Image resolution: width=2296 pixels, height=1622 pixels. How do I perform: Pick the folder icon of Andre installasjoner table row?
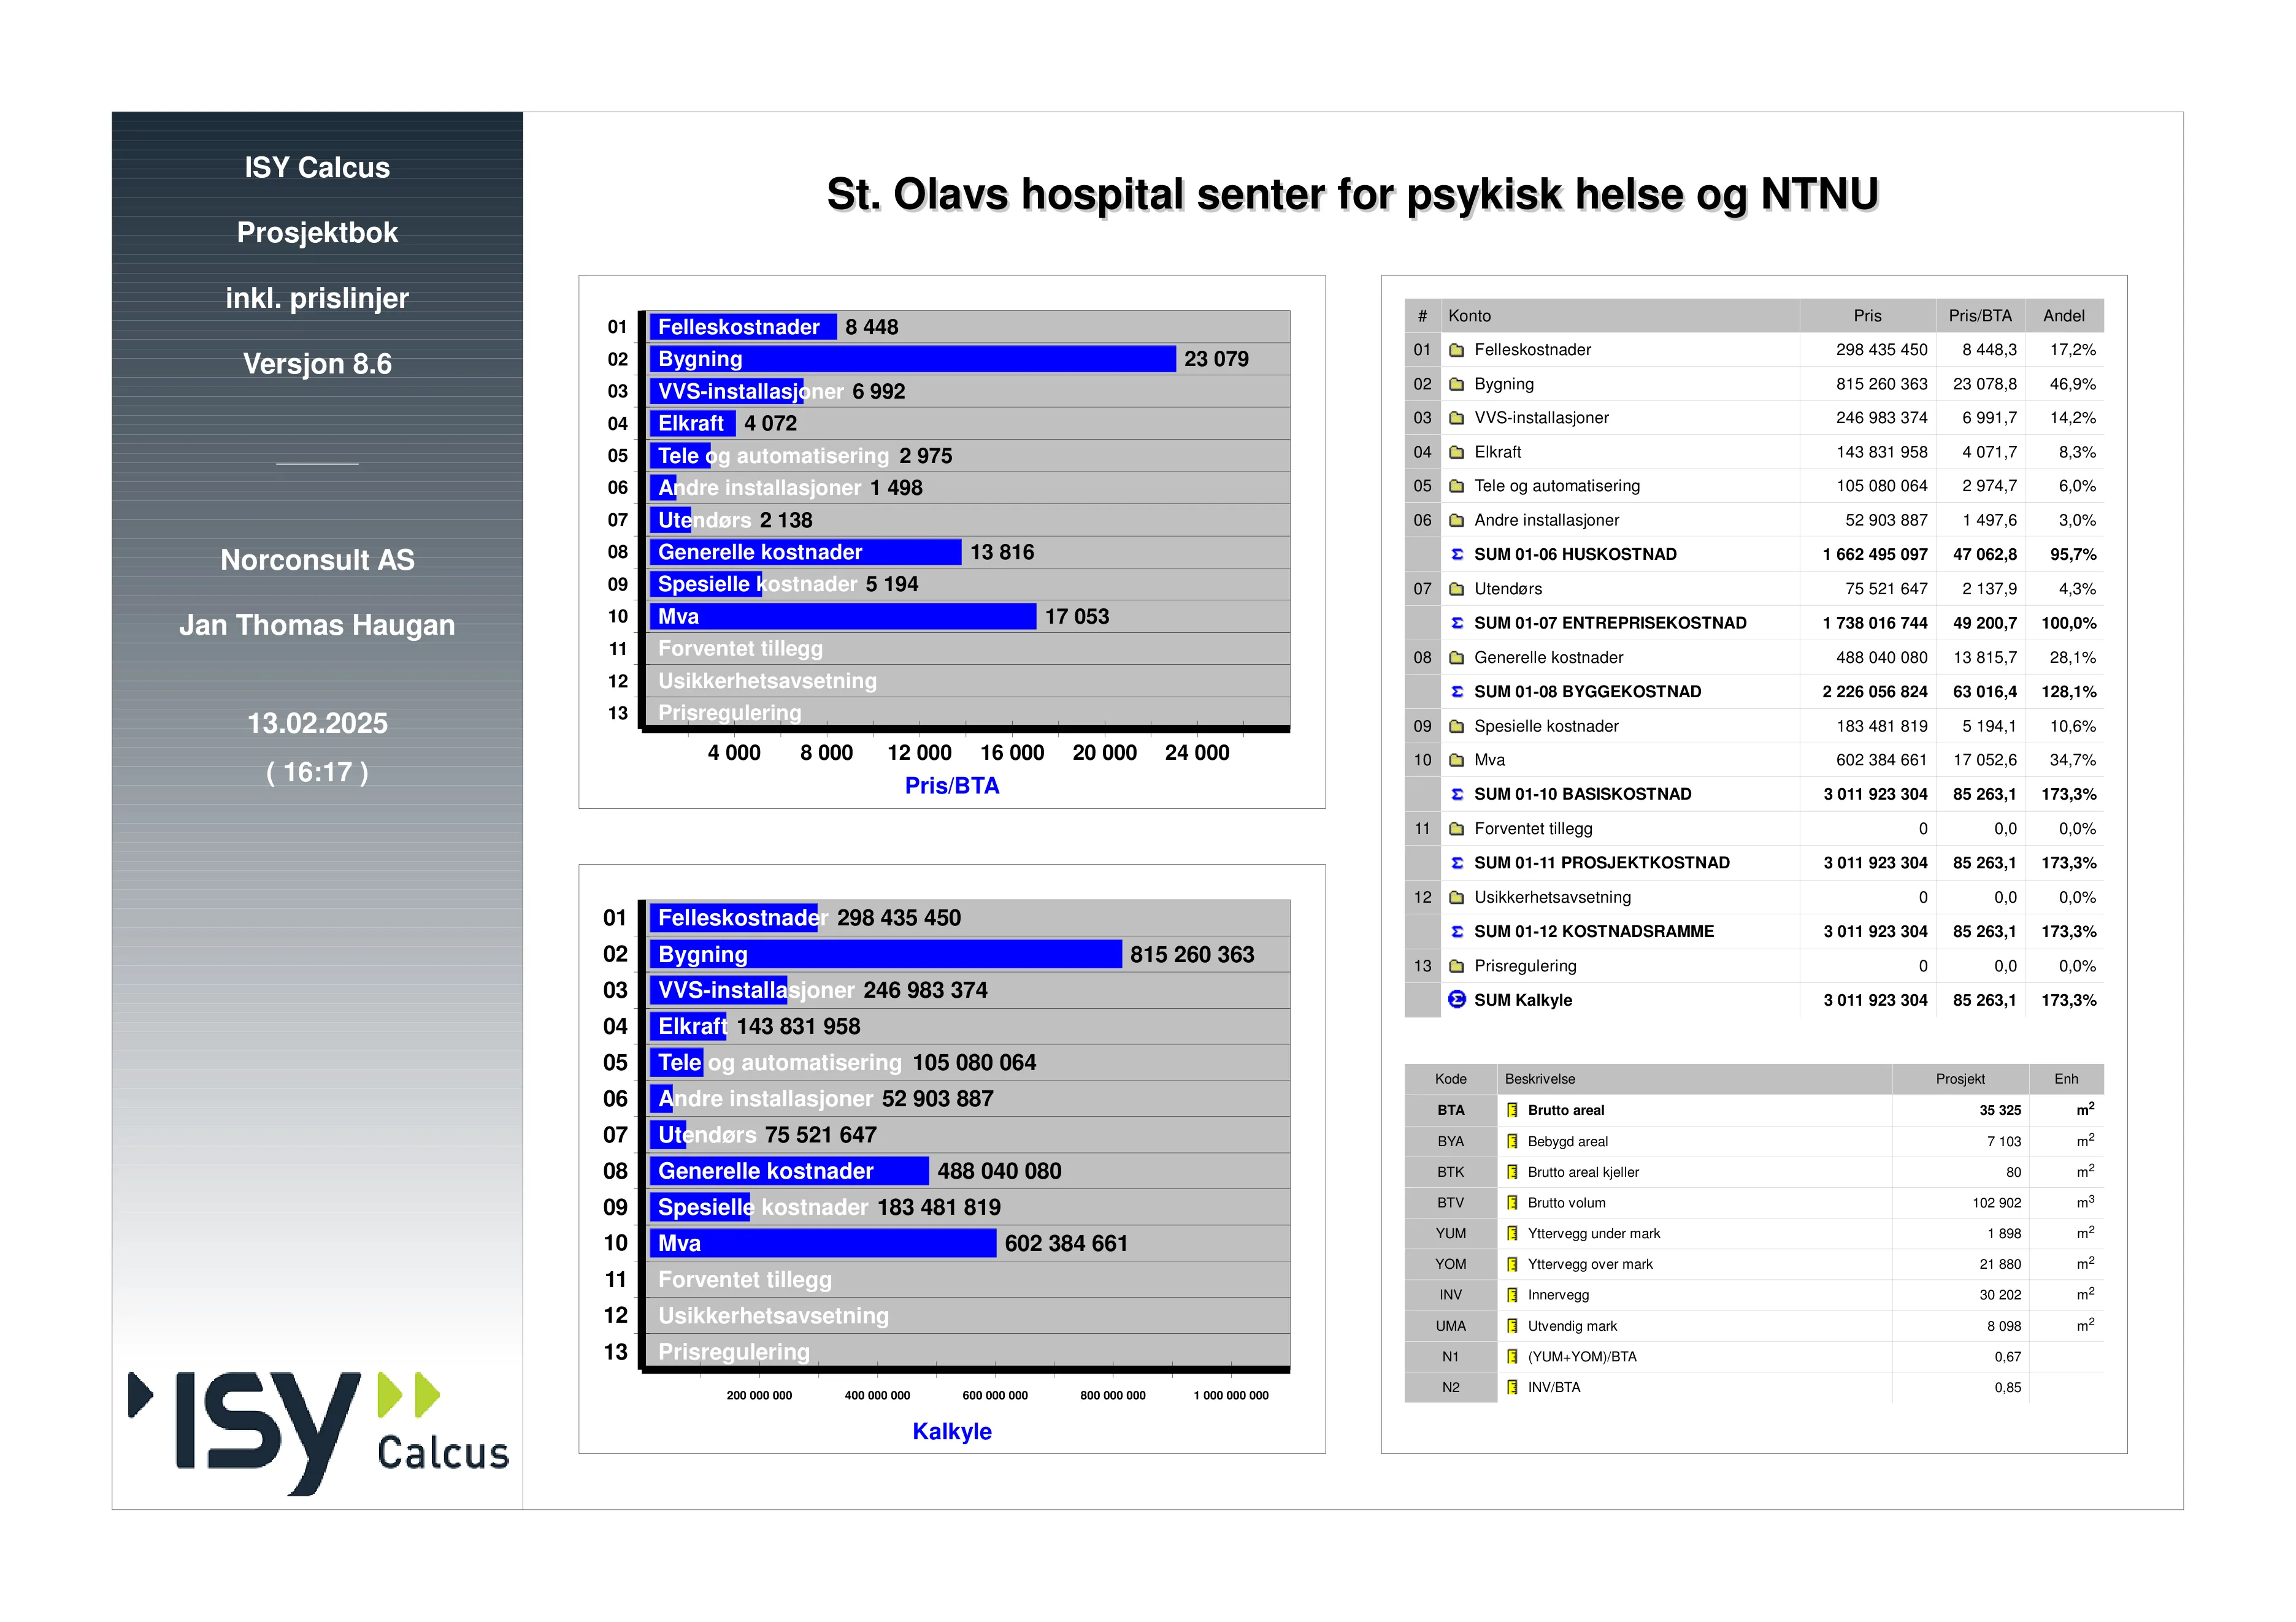(x=1456, y=520)
